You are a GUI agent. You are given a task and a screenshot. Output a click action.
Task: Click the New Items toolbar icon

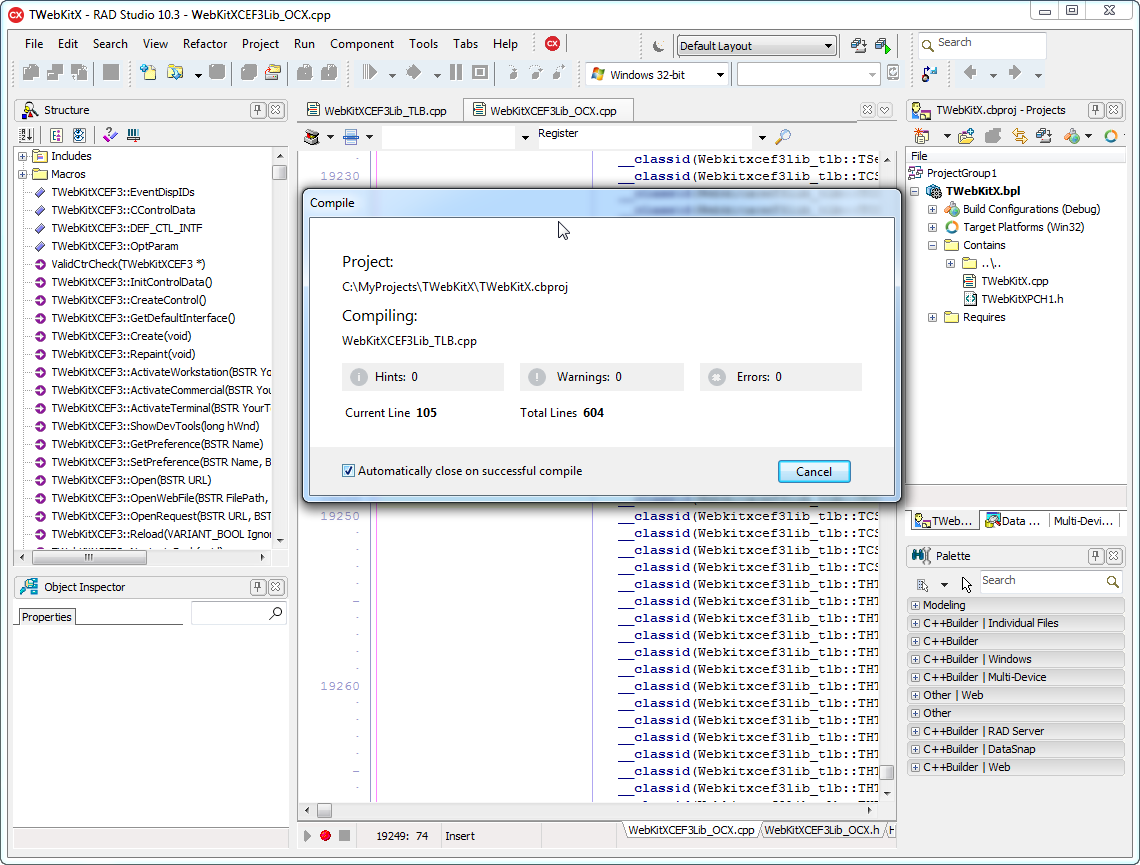148,73
